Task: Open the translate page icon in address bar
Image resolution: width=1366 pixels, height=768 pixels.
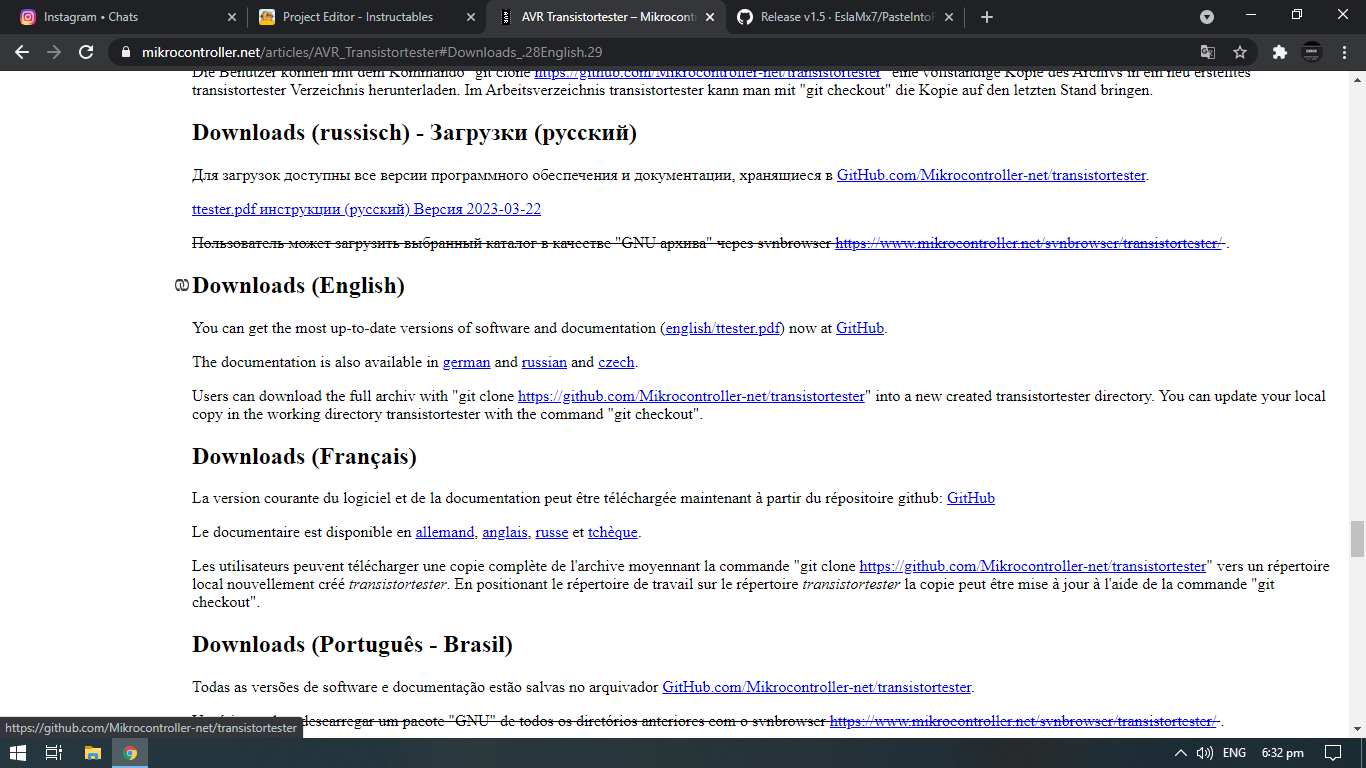Action: pos(1208,52)
